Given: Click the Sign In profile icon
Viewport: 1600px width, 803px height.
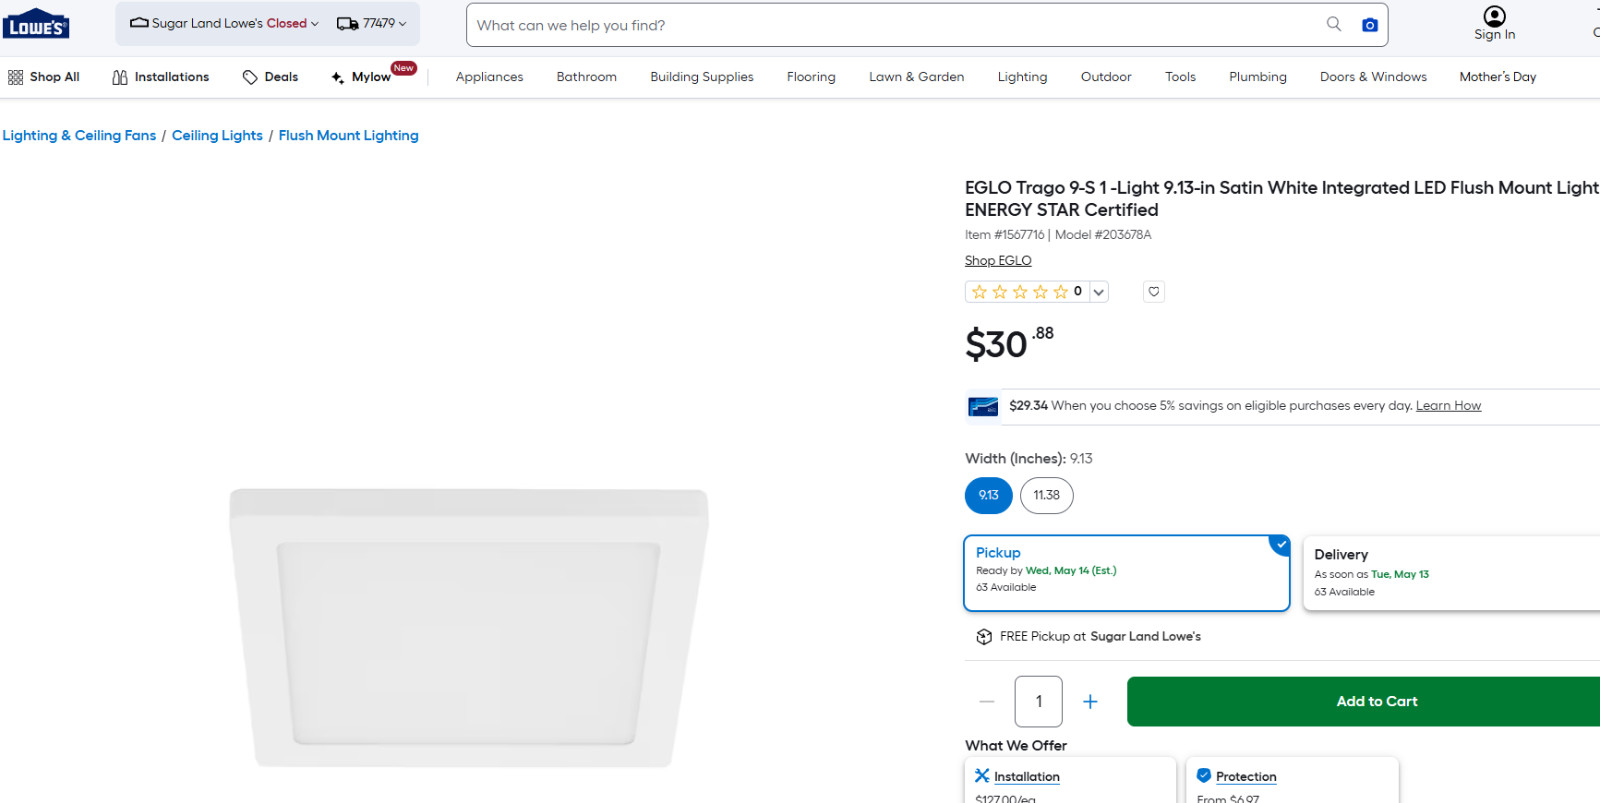Looking at the screenshot, I should [x=1494, y=16].
